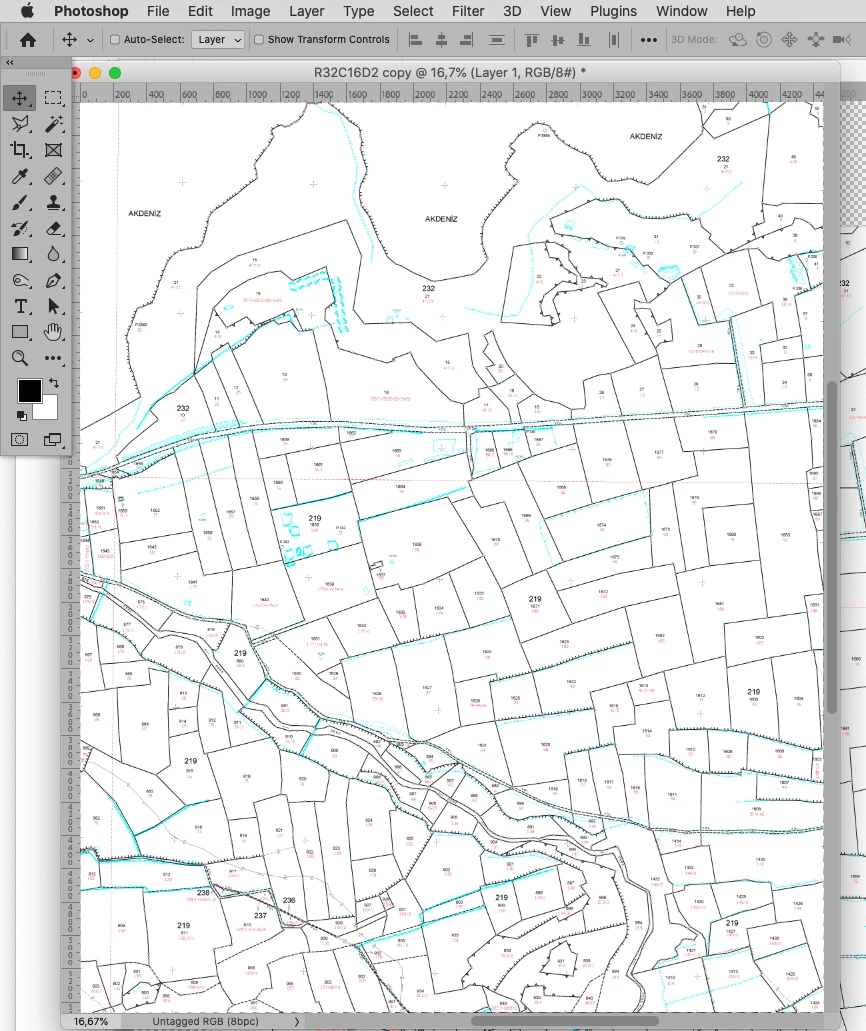
Task: Click Align right edges icon
Action: tap(466, 40)
